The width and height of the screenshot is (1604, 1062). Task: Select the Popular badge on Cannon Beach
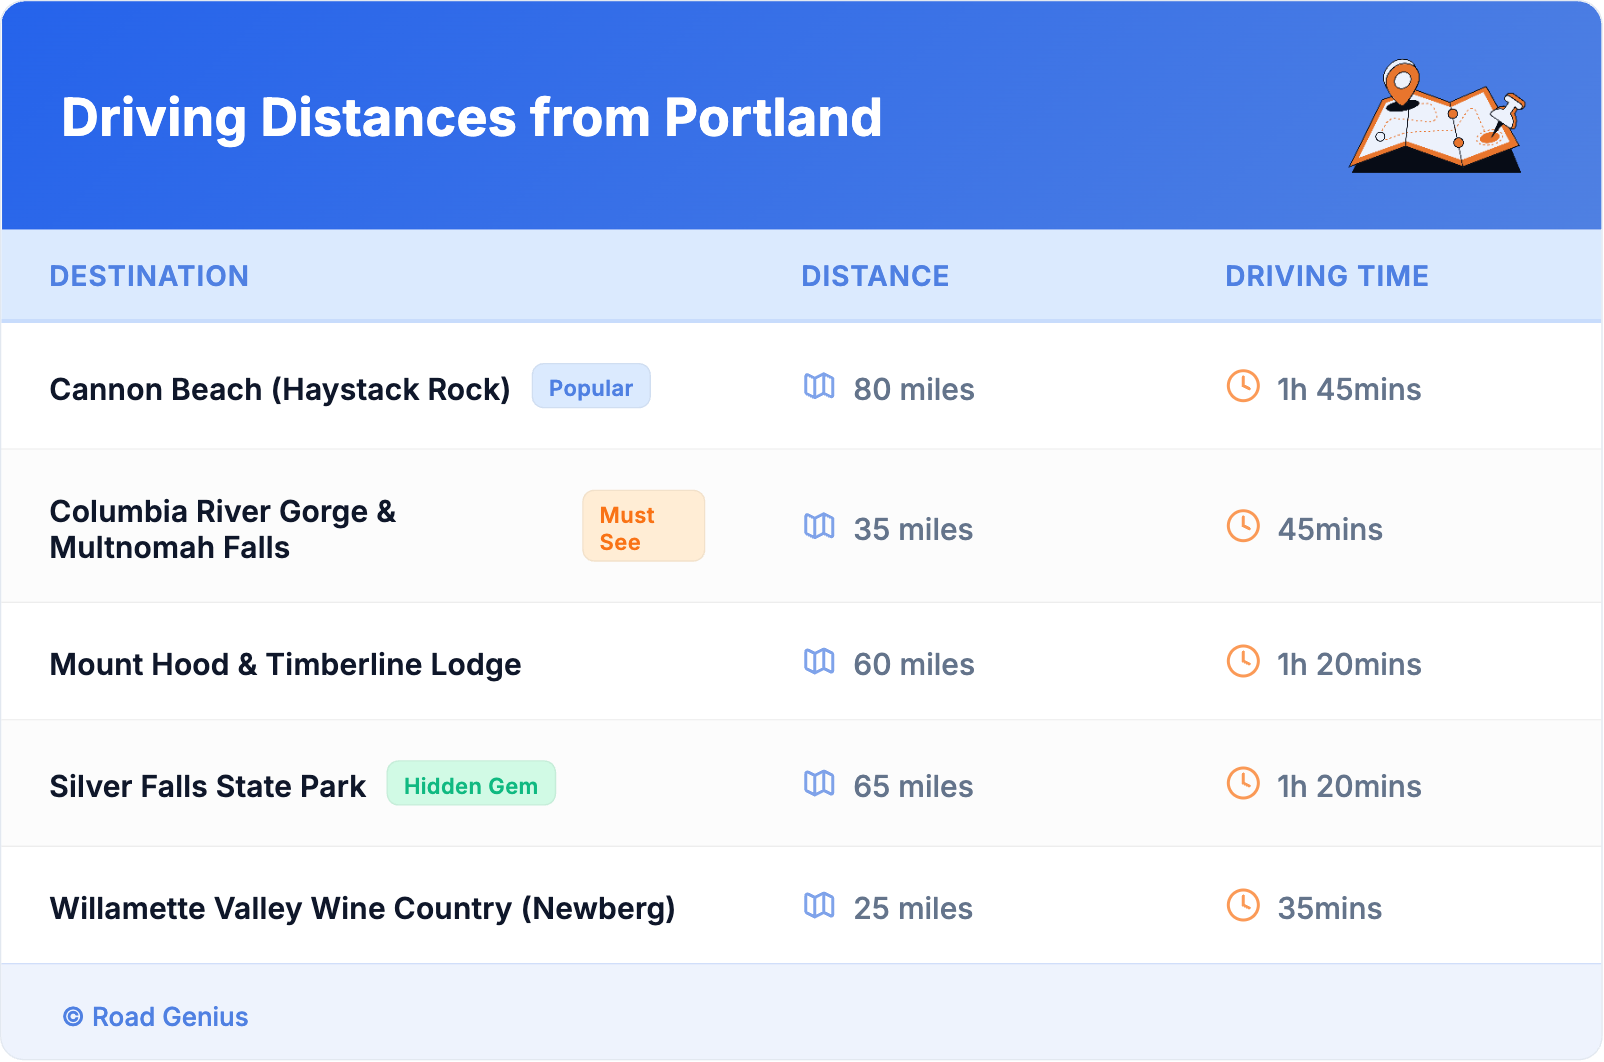(x=591, y=387)
